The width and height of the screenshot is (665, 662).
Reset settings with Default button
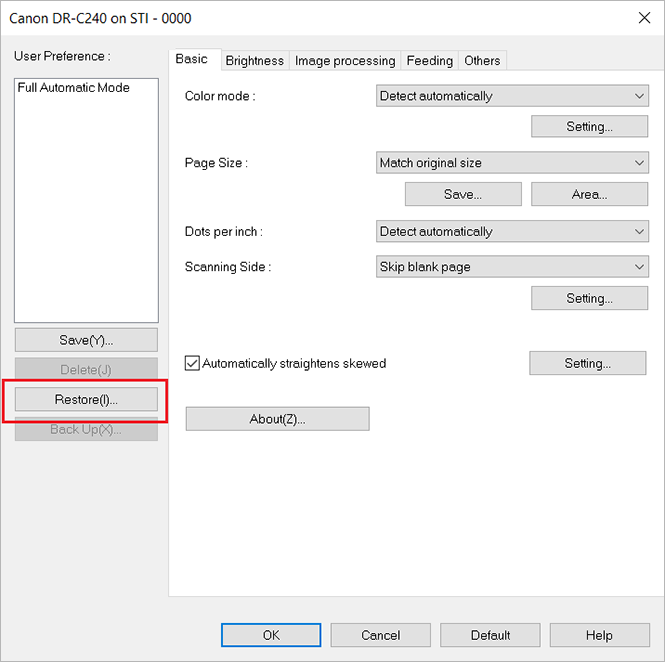coord(490,635)
